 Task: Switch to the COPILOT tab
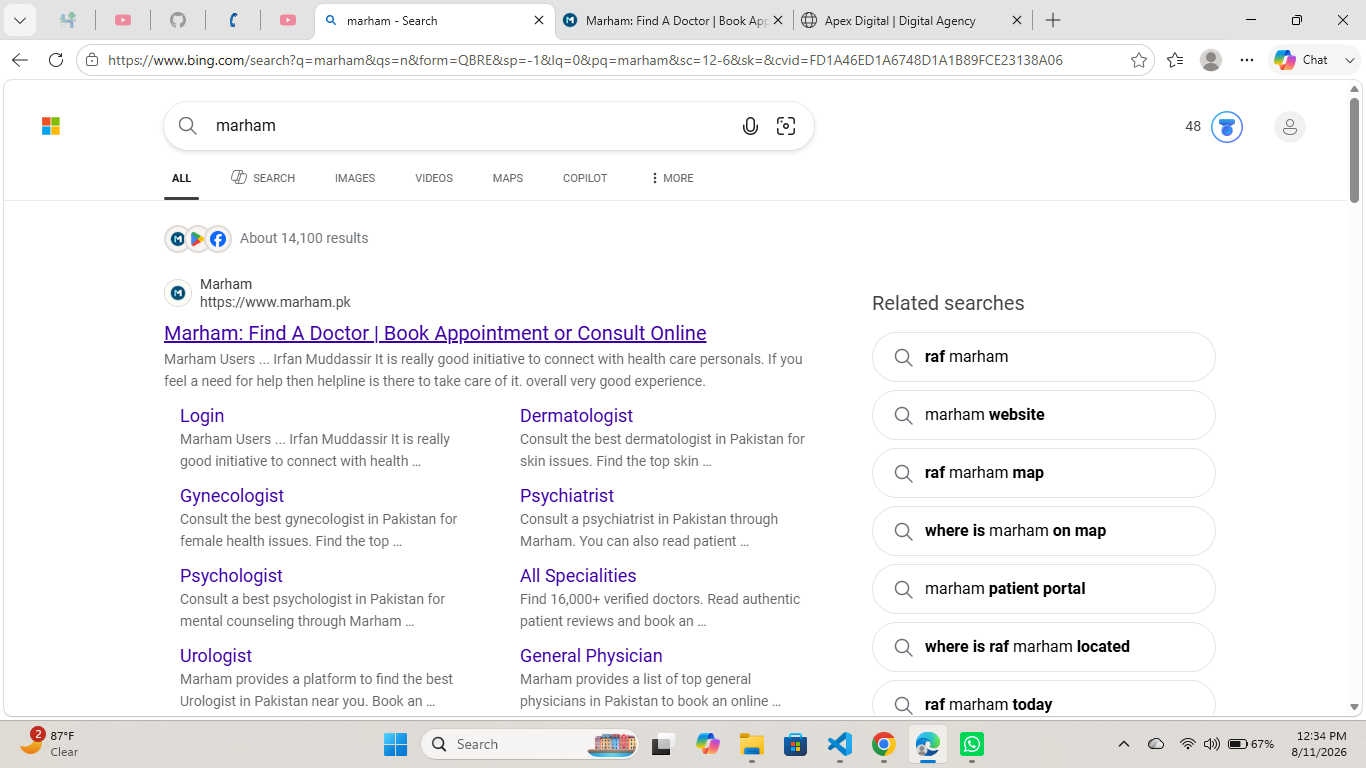click(x=585, y=178)
